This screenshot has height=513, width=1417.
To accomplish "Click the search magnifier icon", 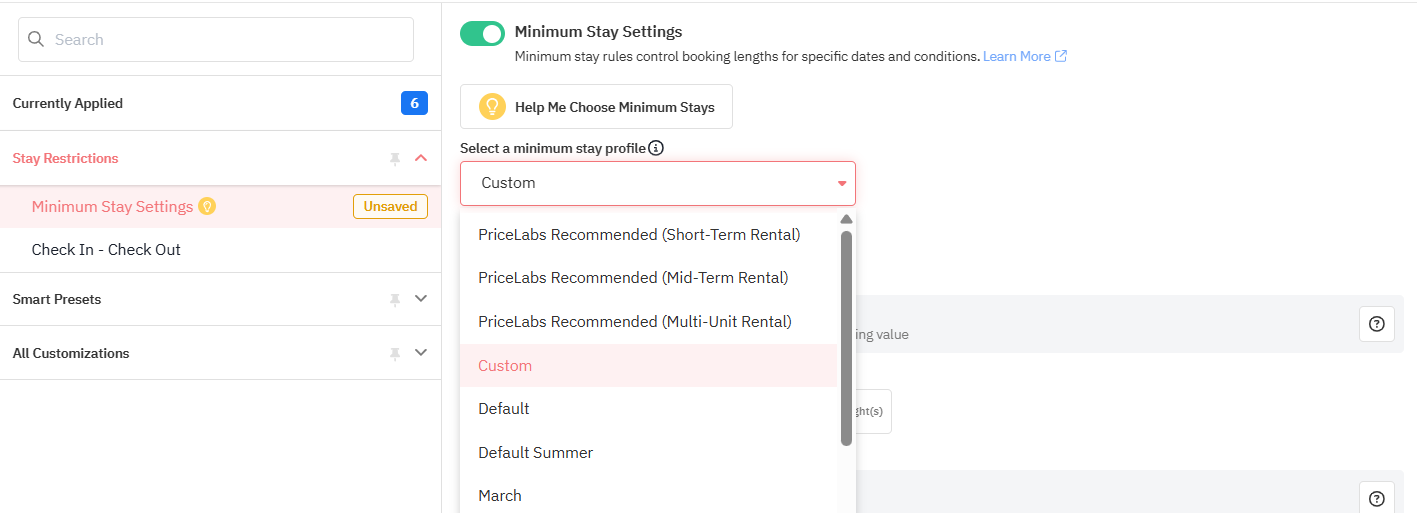I will 36,40.
